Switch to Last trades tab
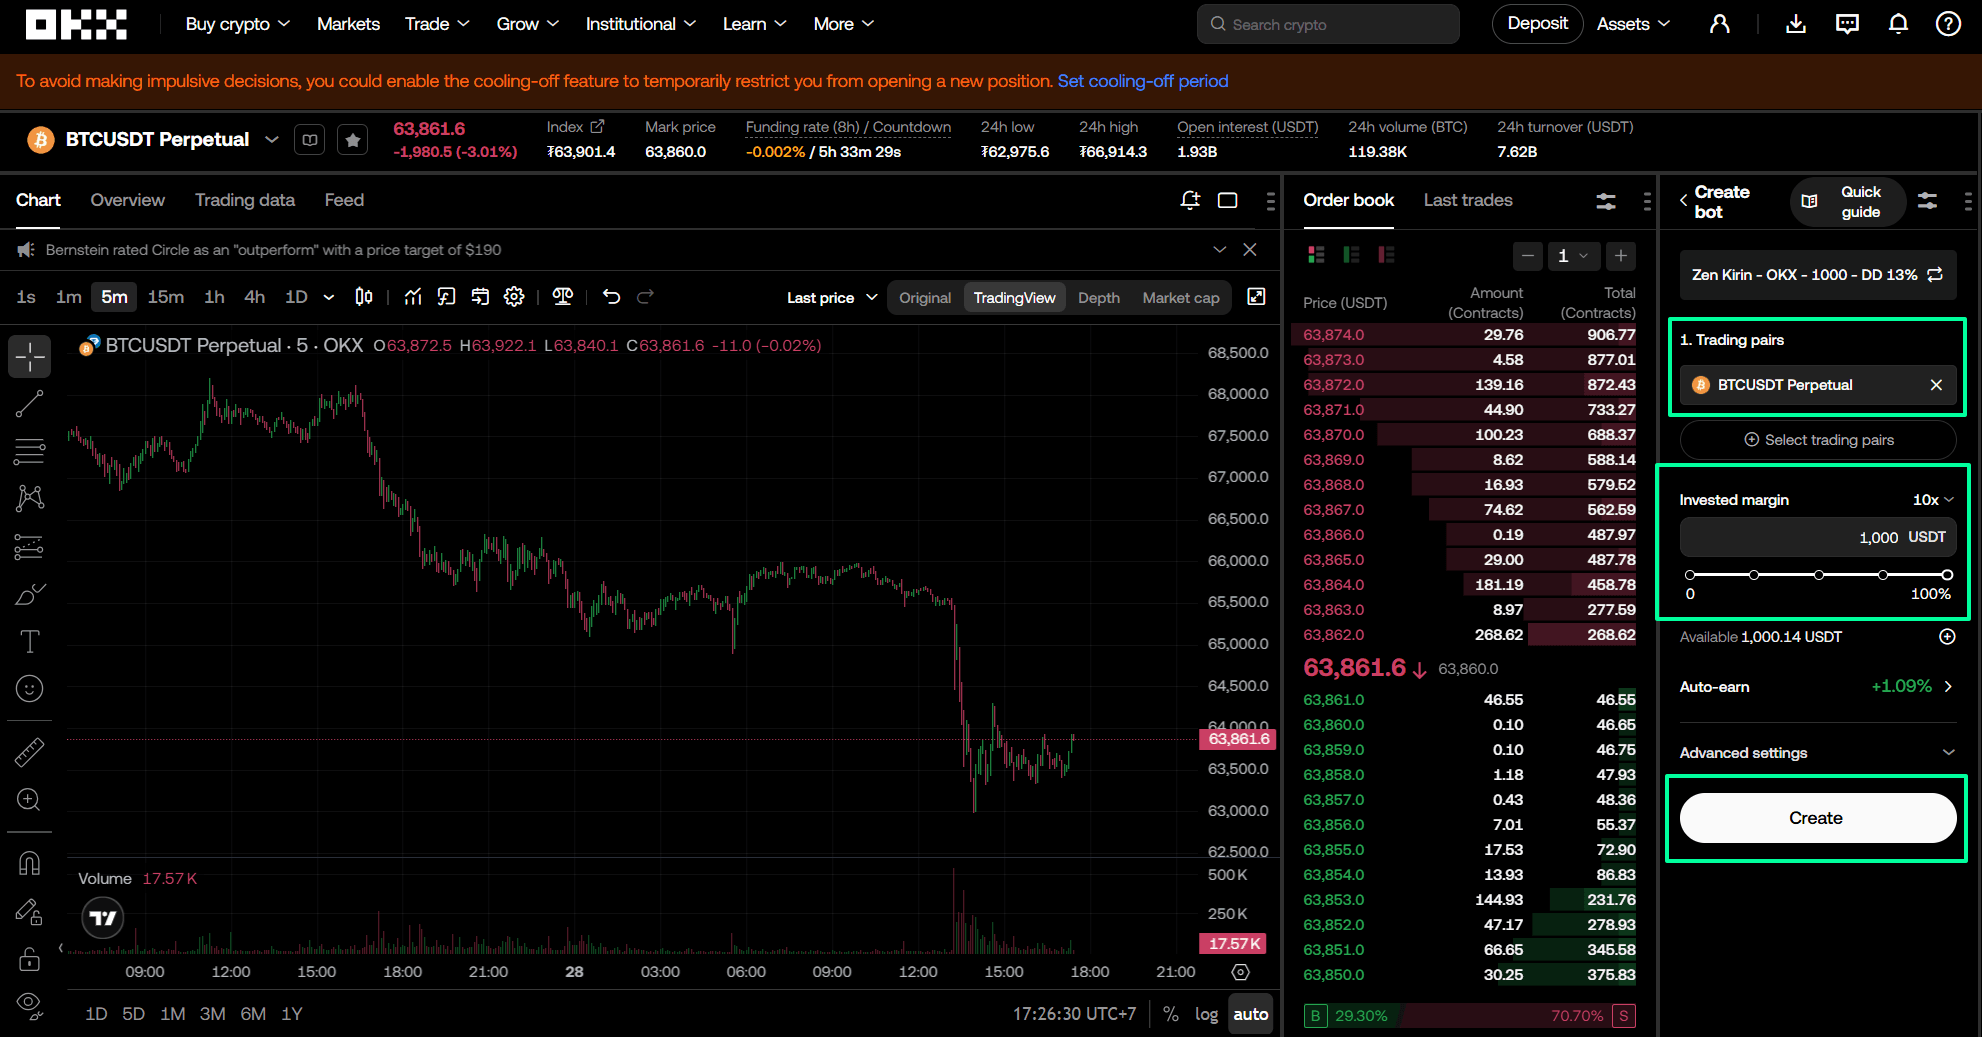 coord(1467,200)
